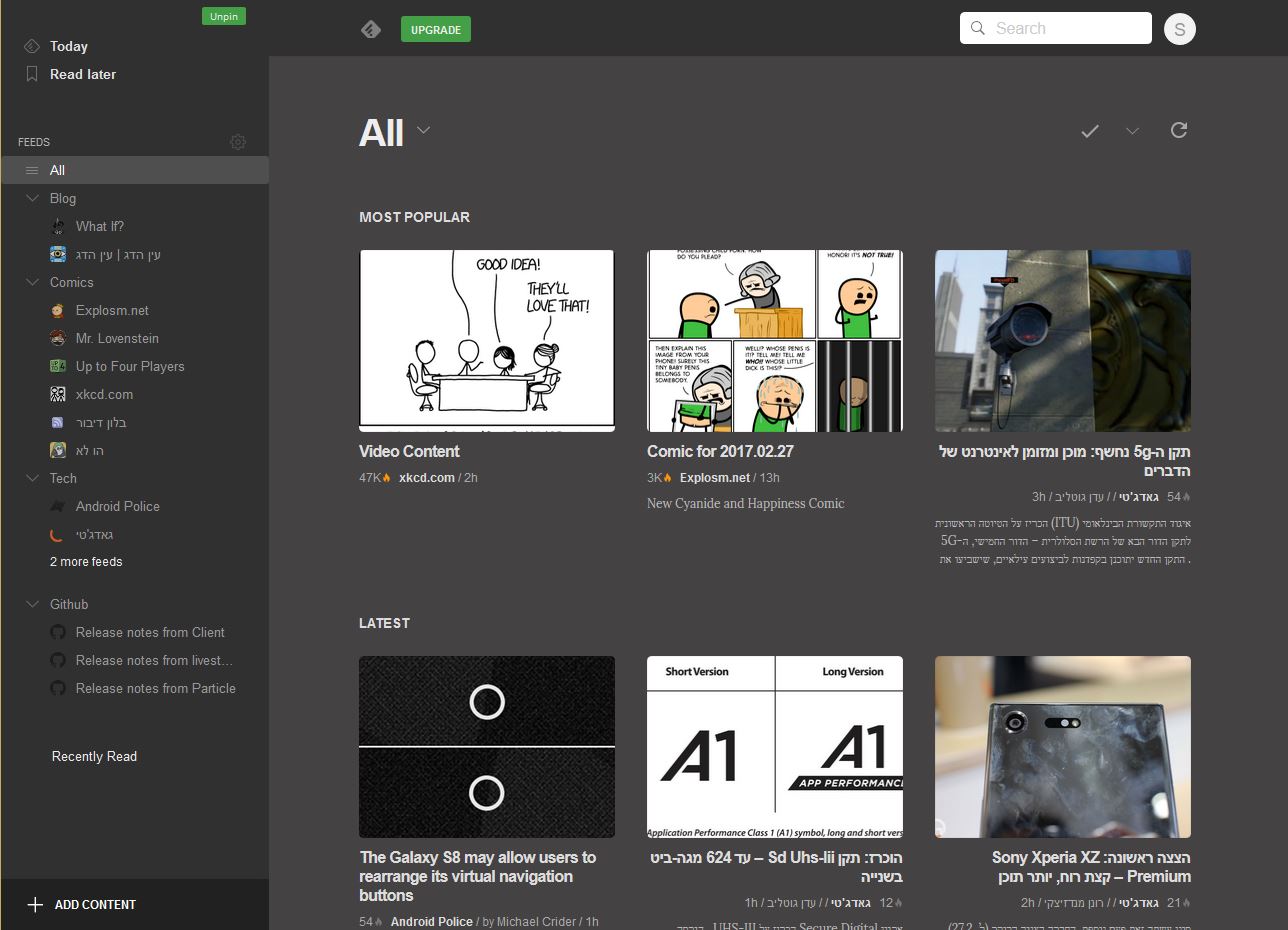
Task: Open the Today view
Action: click(66, 46)
